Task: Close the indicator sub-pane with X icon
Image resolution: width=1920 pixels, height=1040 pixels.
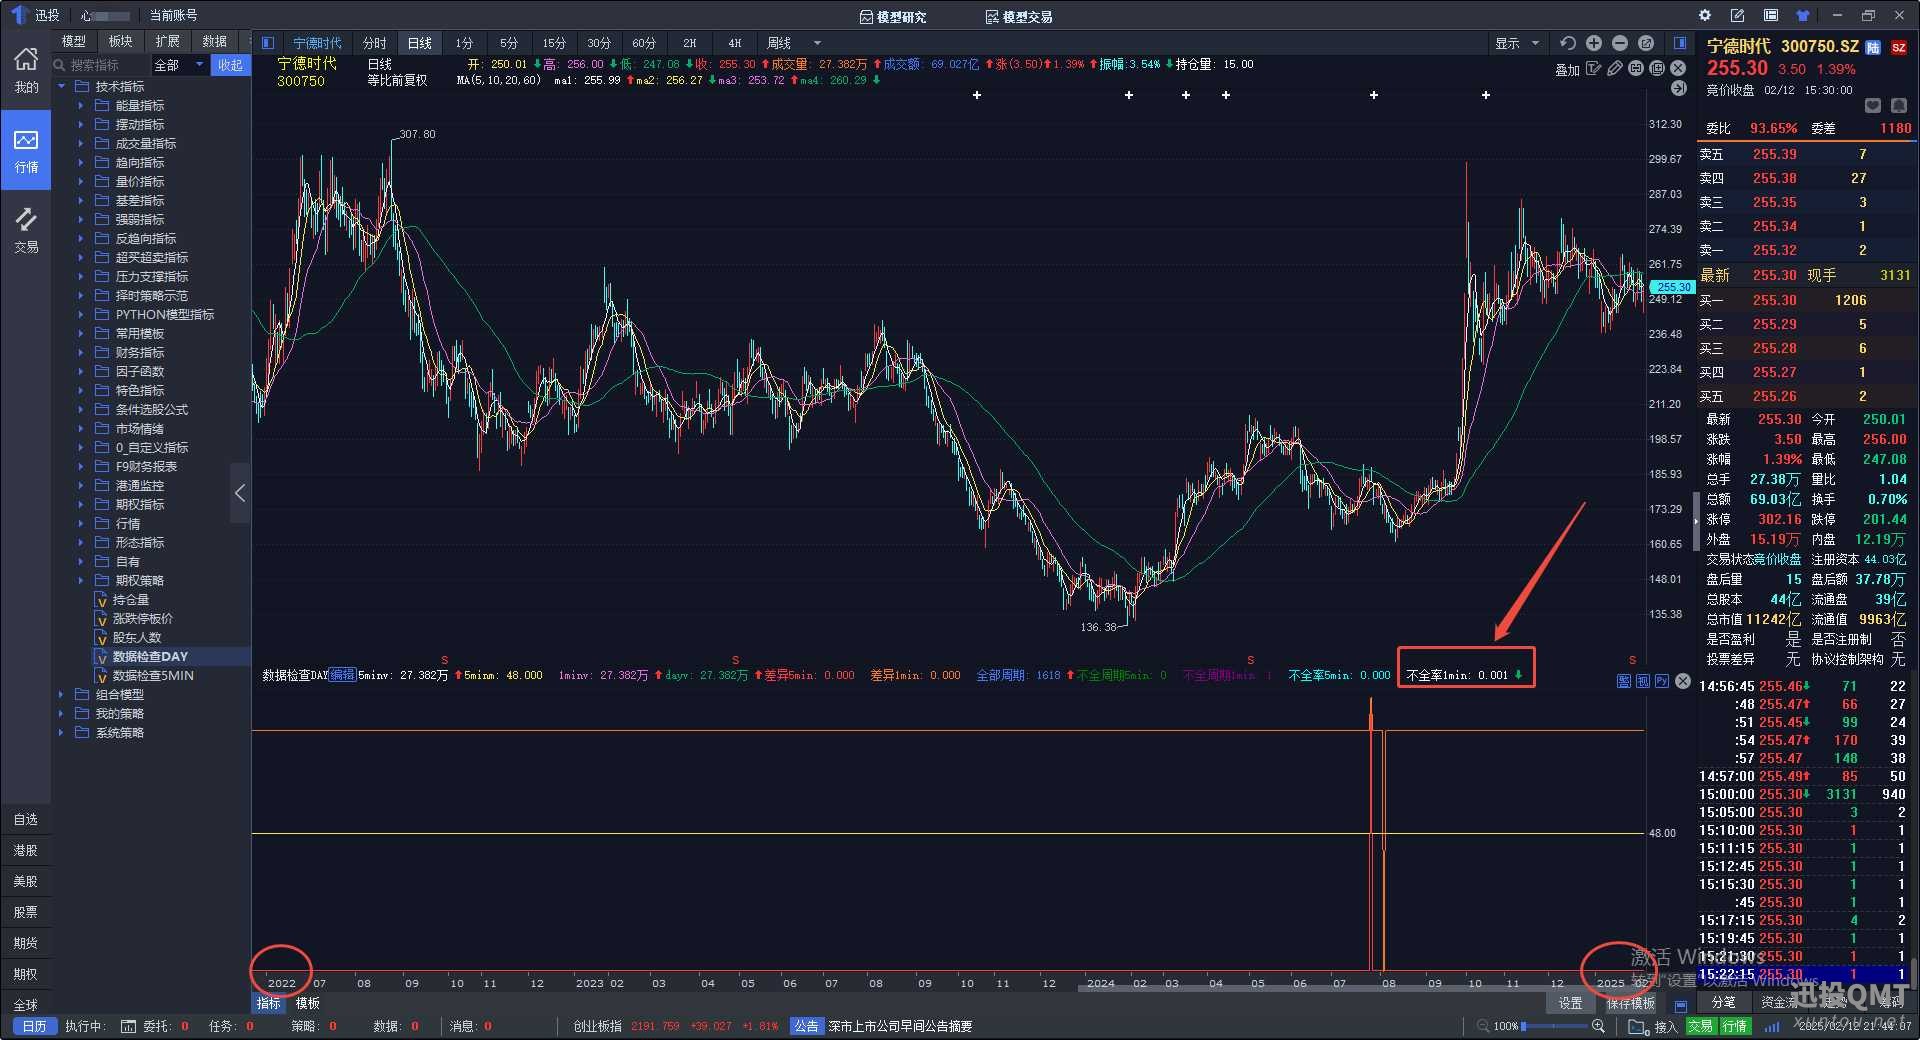Action: pyautogui.click(x=1683, y=681)
